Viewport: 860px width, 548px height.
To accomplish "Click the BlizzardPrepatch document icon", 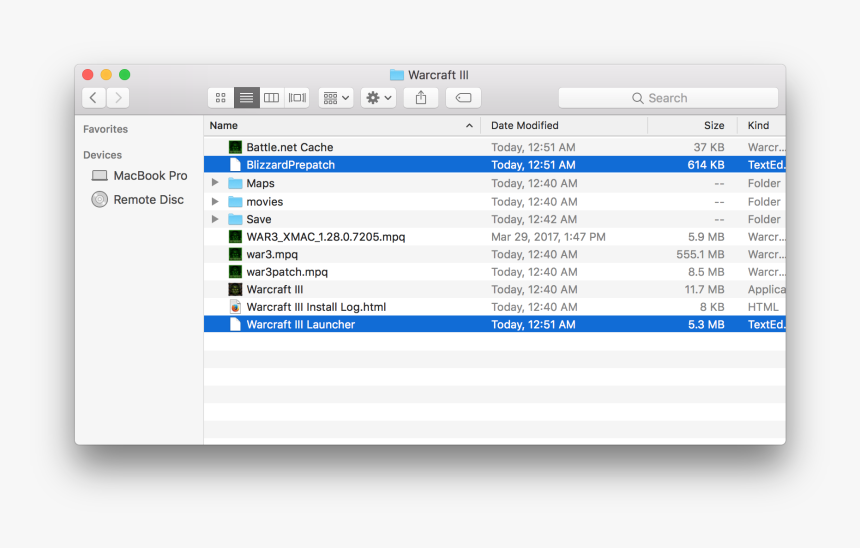I will tap(235, 165).
